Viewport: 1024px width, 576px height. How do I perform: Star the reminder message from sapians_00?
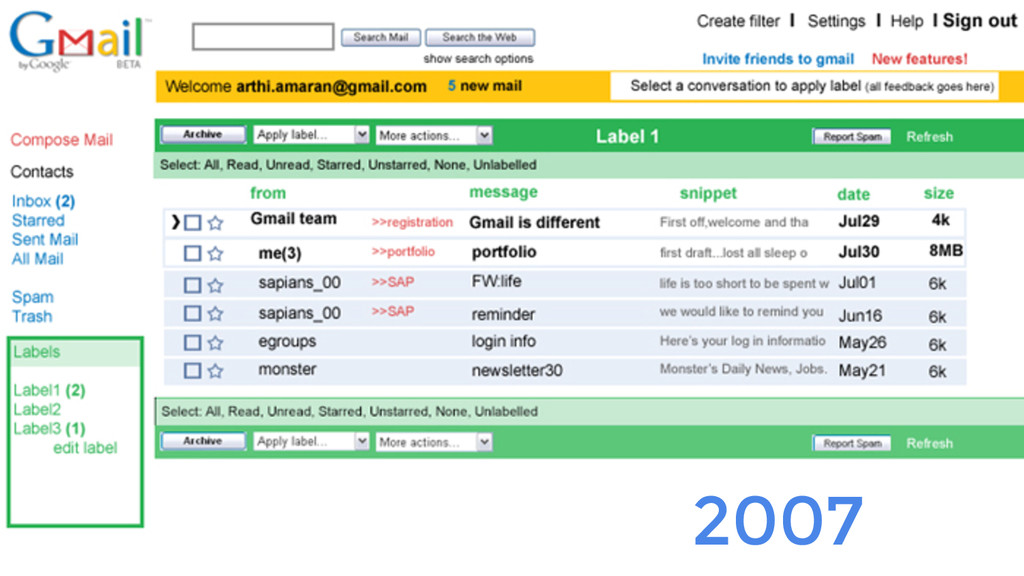coord(216,314)
